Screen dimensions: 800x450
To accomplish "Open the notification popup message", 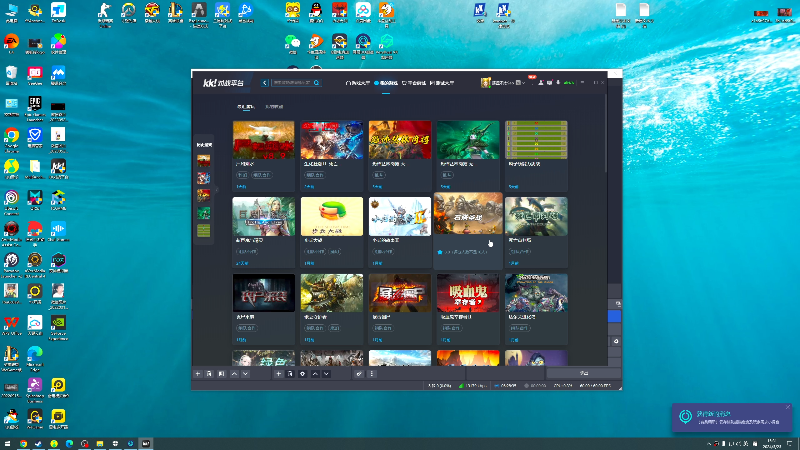I will (732, 418).
